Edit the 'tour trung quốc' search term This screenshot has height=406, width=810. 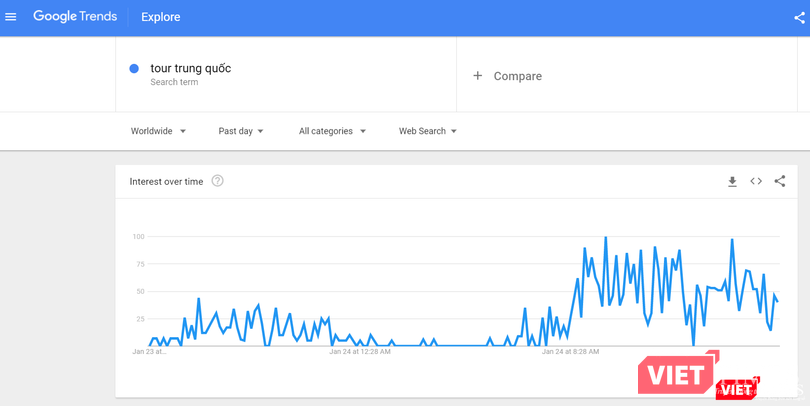(x=190, y=69)
